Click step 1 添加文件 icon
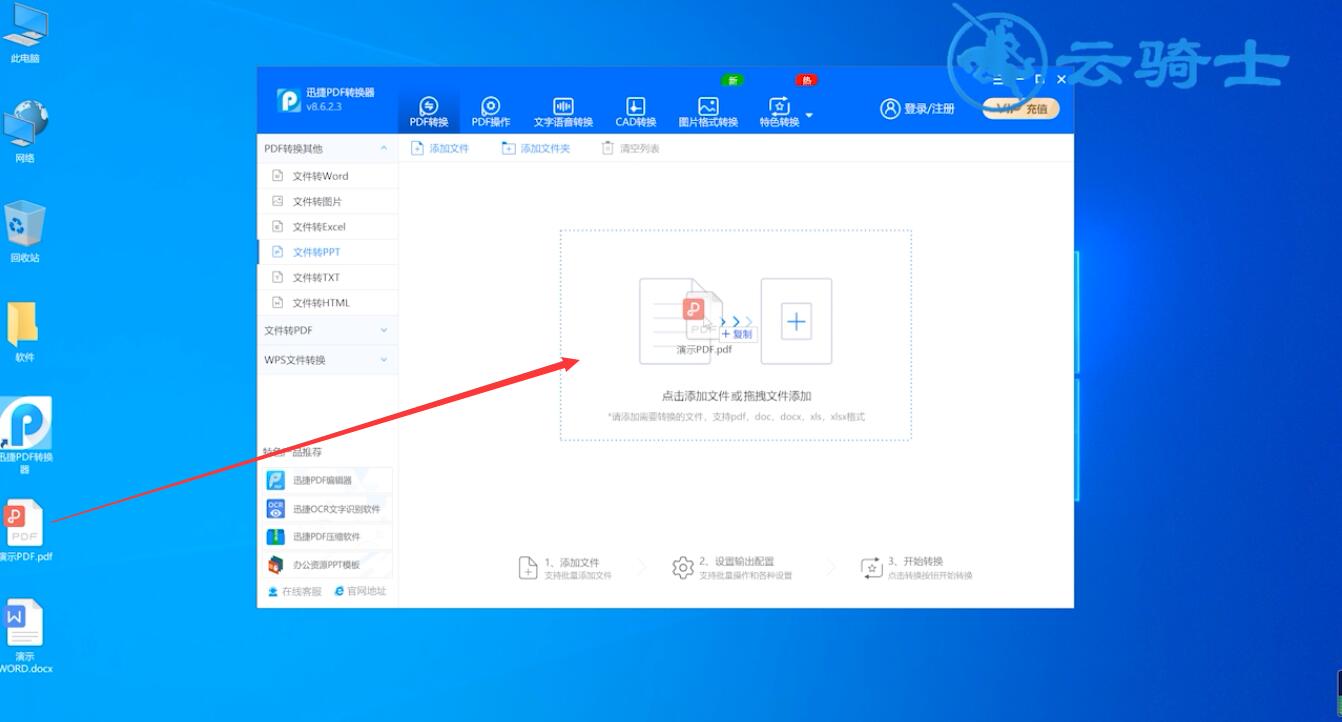The height and width of the screenshot is (722, 1342). [528, 568]
